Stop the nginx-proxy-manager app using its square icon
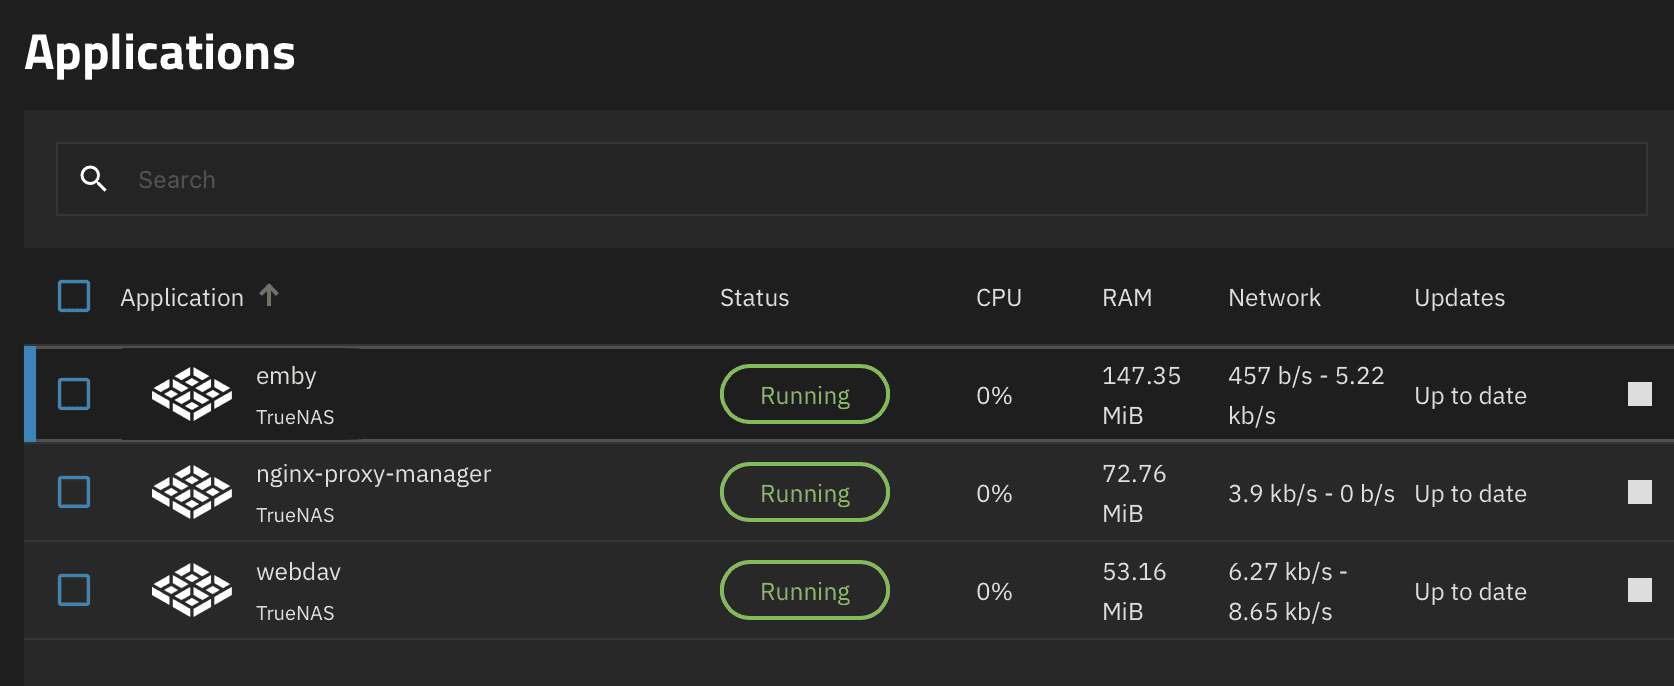The image size is (1674, 686). (x=1639, y=492)
